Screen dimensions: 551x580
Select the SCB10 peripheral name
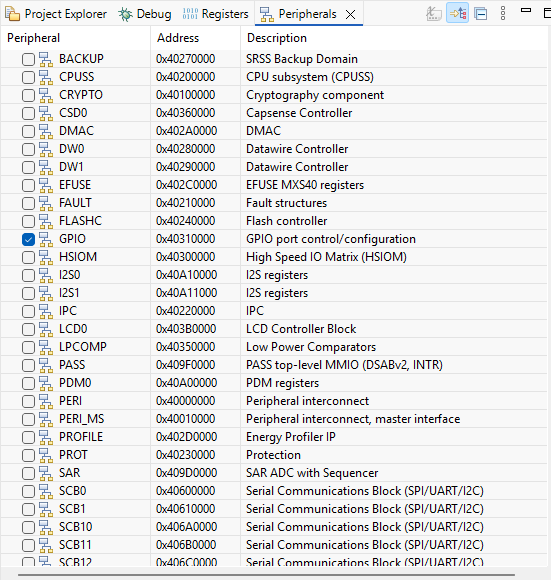click(x=76, y=527)
